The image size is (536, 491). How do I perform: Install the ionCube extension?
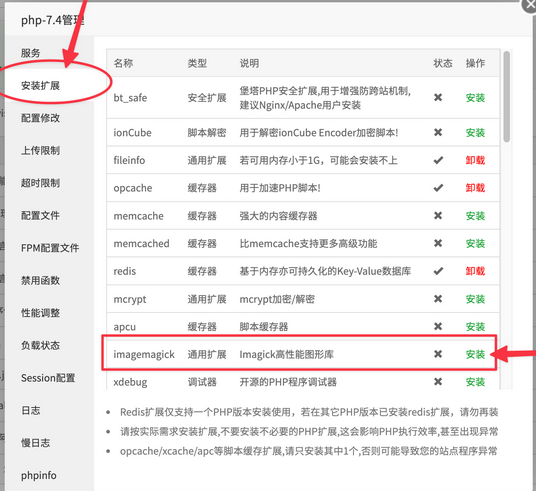point(475,133)
